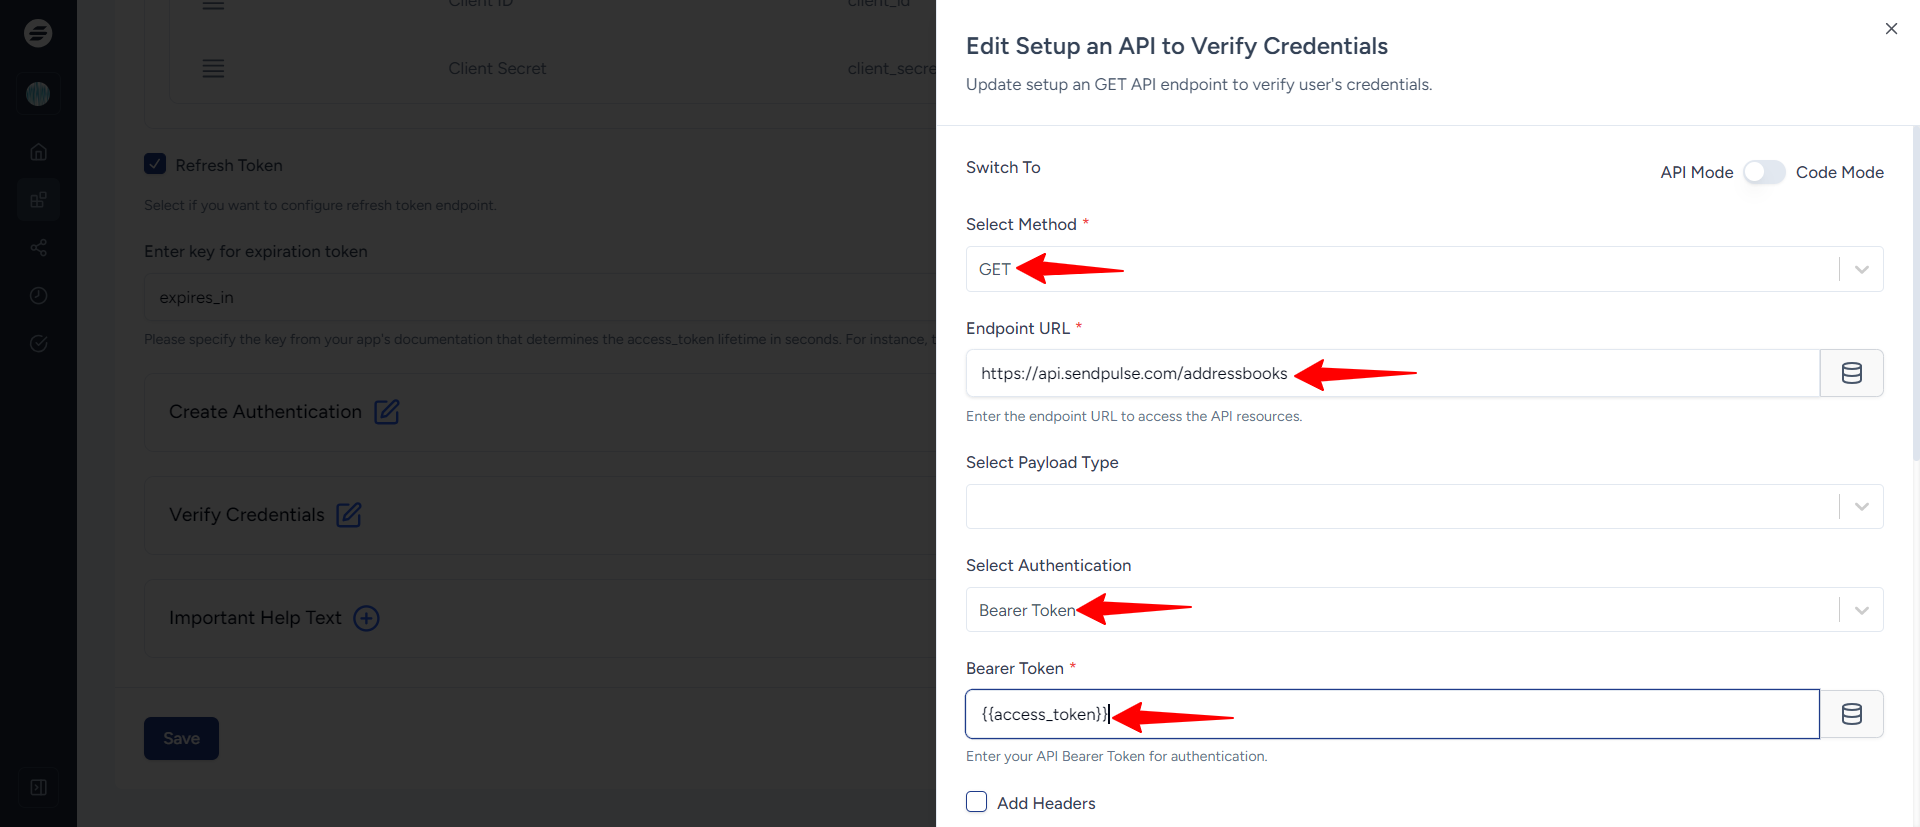Click the expires_in expiration key field
This screenshot has width=1920, height=827.
coord(540,297)
